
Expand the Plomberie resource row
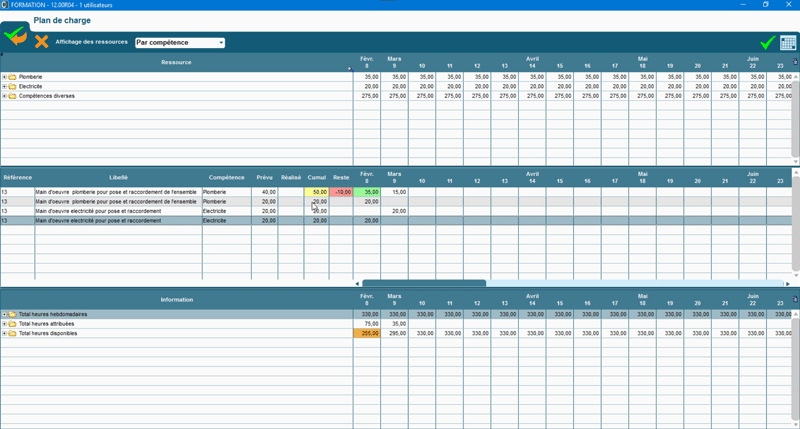pos(4,77)
